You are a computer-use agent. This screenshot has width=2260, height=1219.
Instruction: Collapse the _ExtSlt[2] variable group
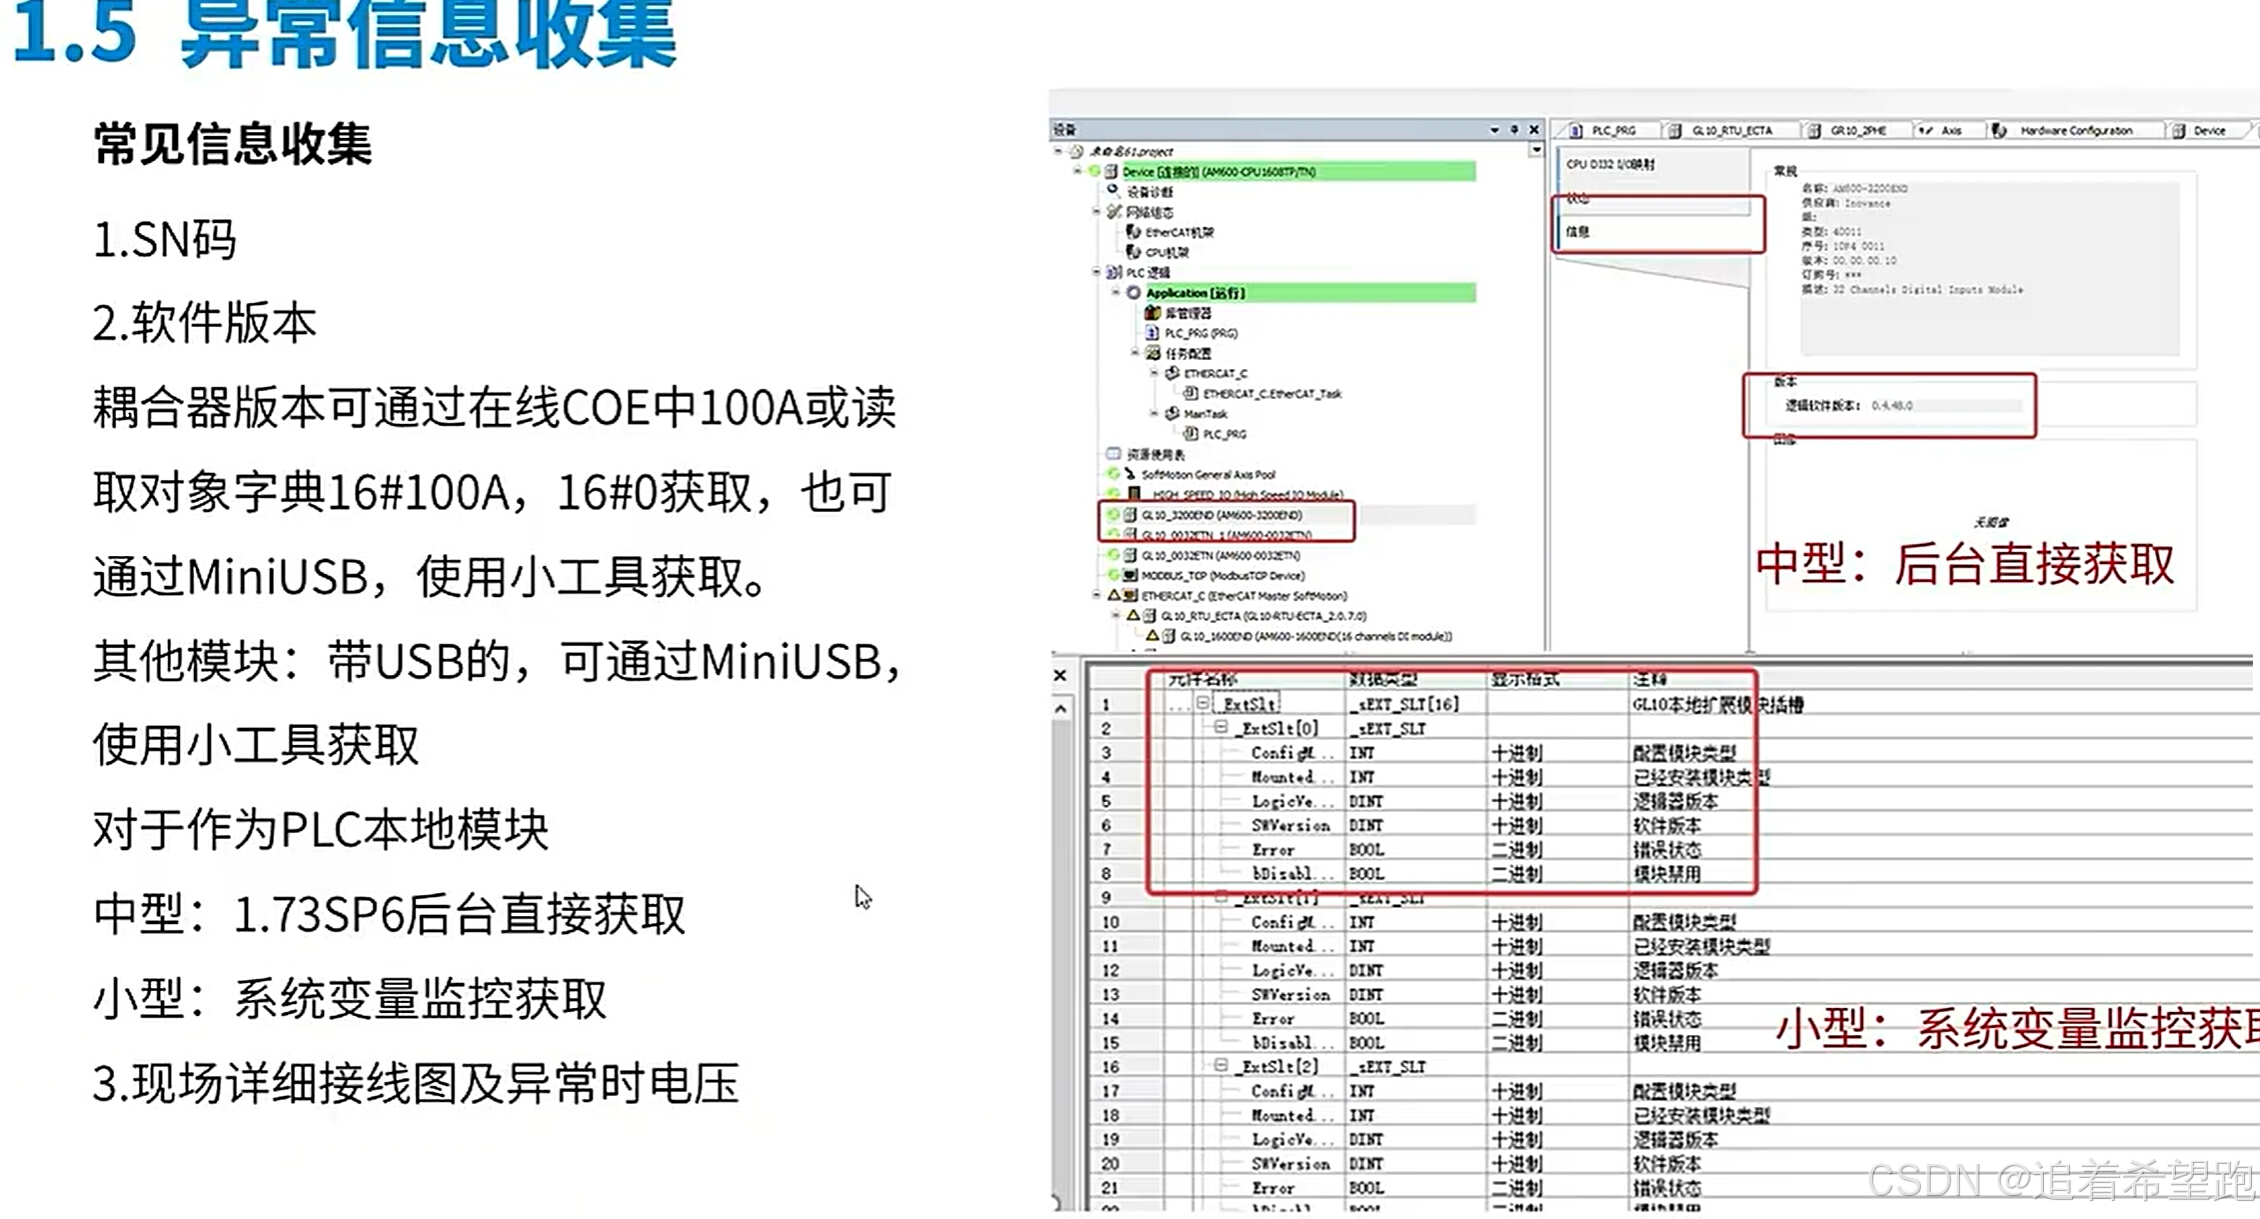point(1221,1066)
